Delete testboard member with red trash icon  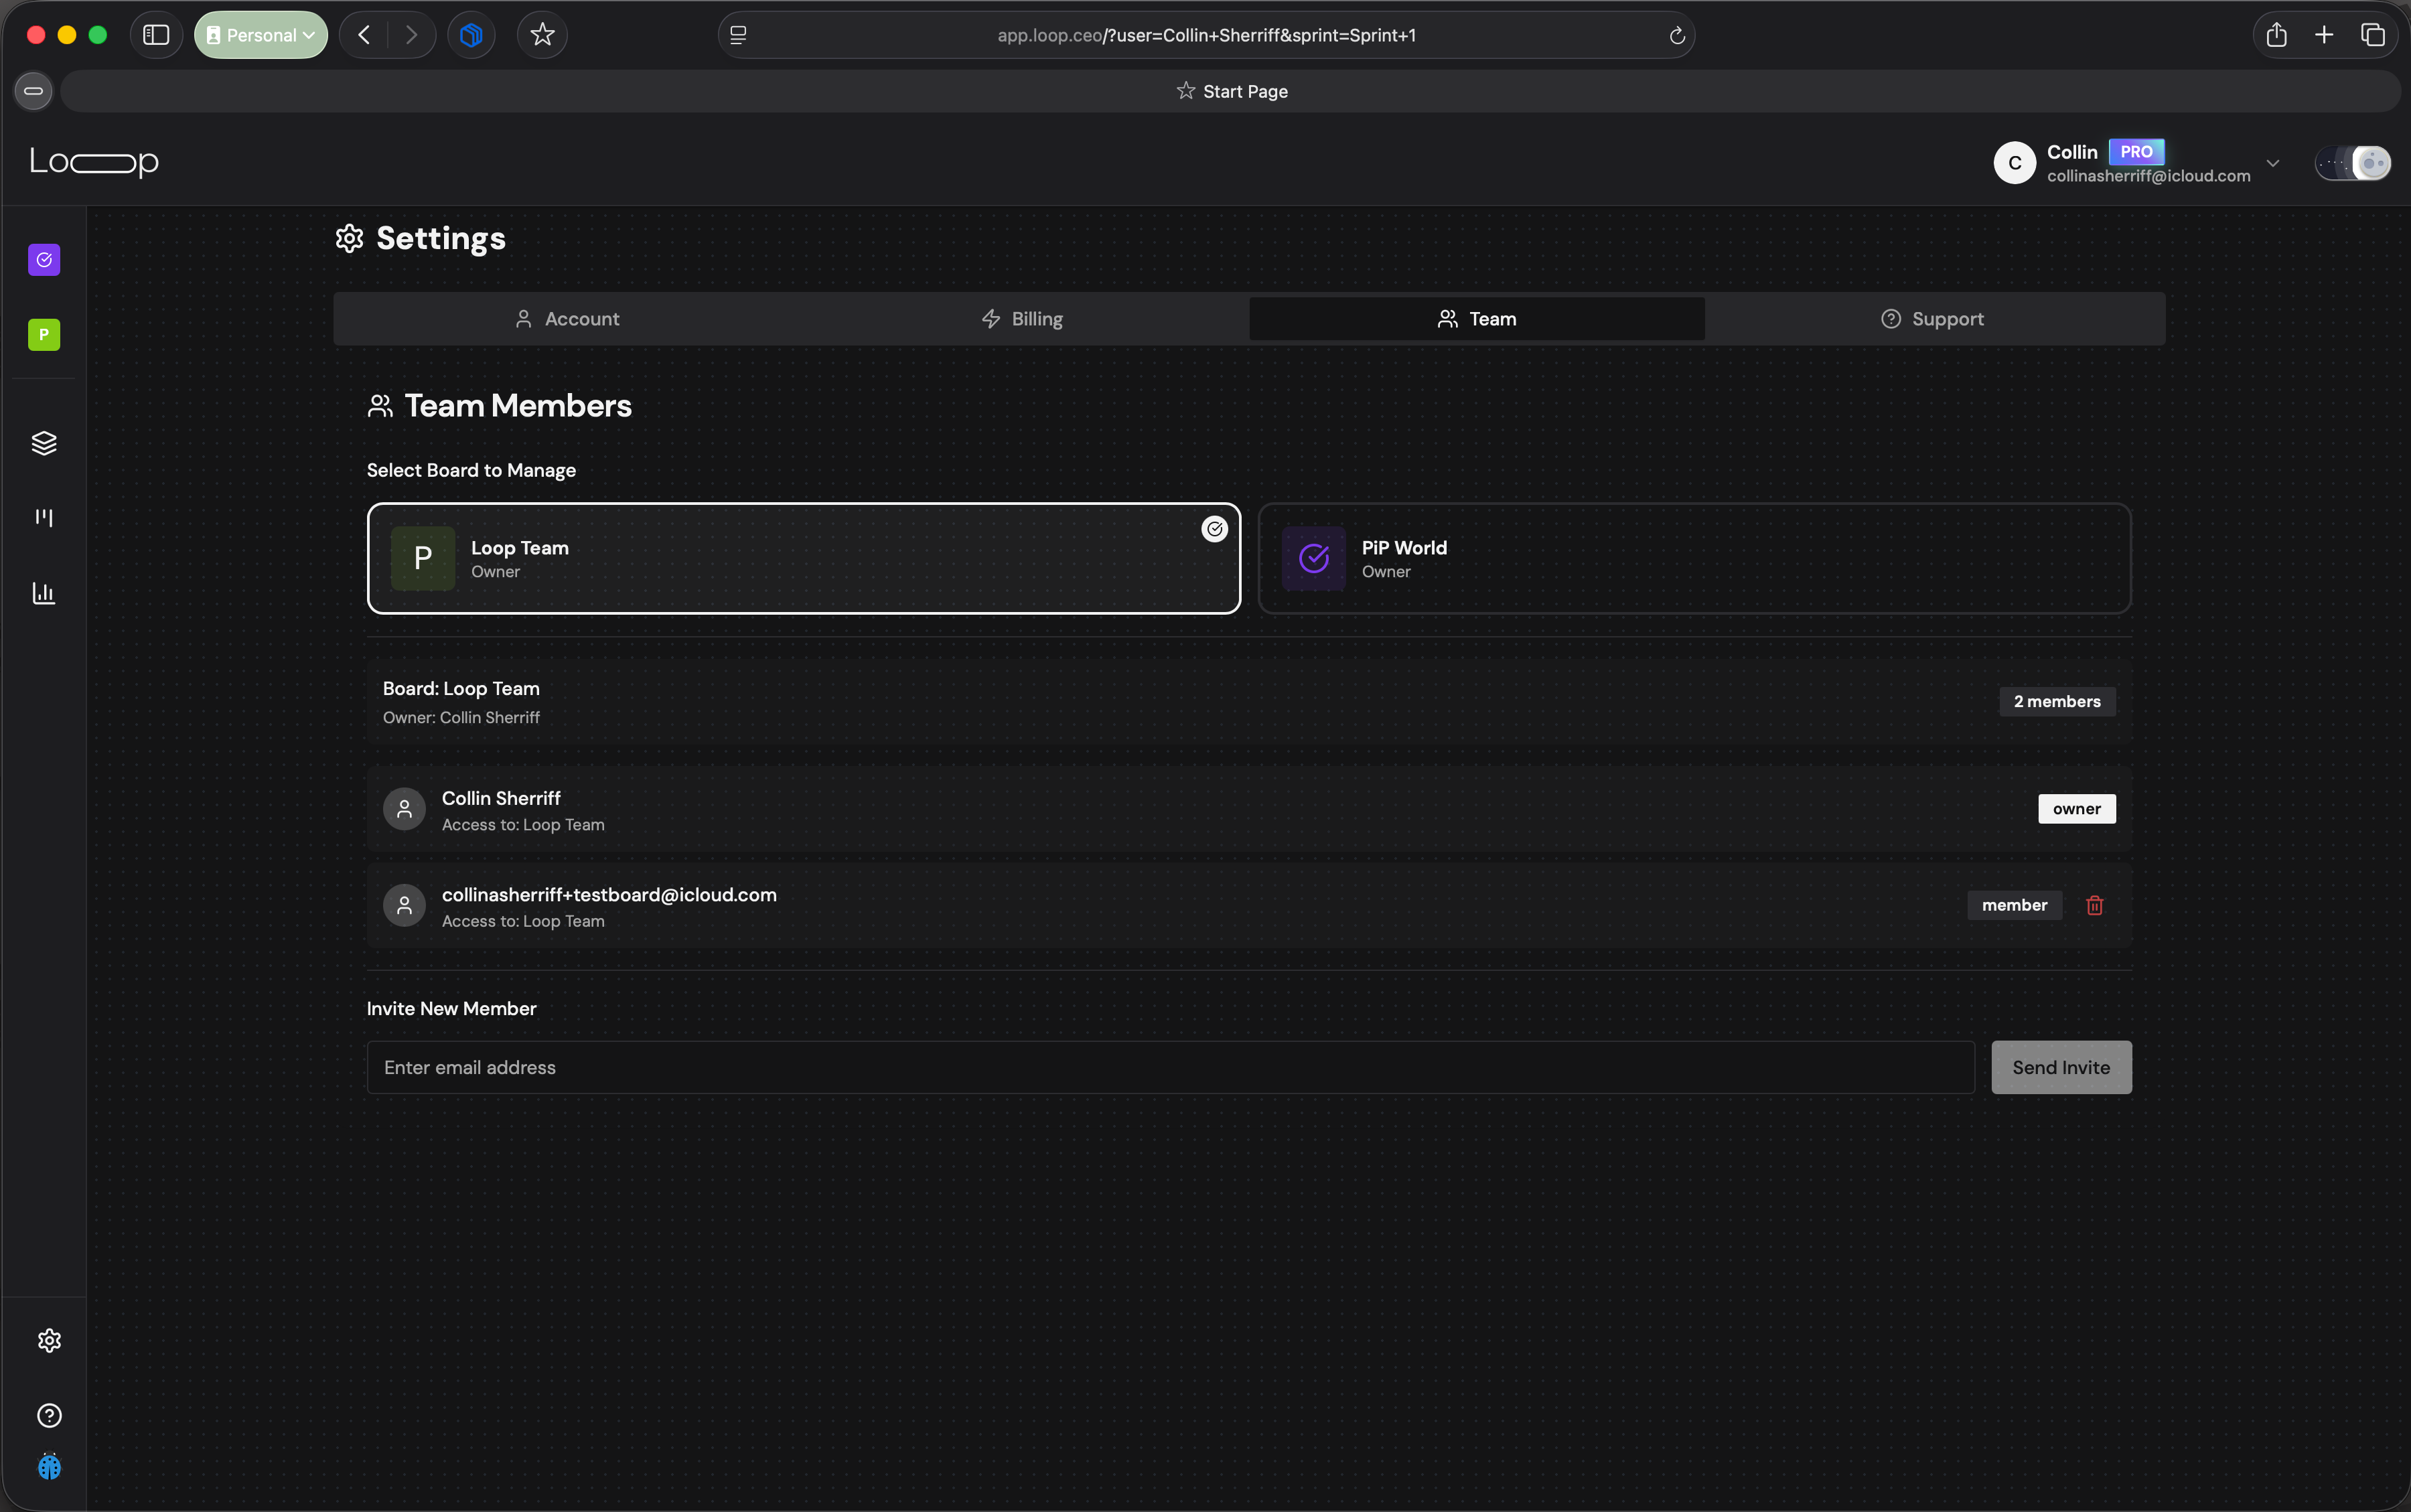[2094, 905]
